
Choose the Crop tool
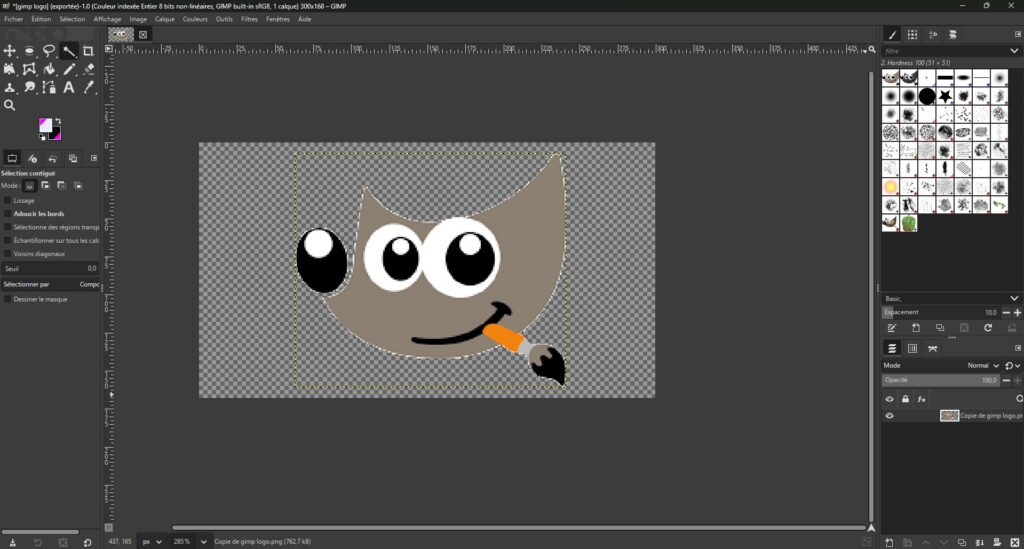click(x=89, y=51)
